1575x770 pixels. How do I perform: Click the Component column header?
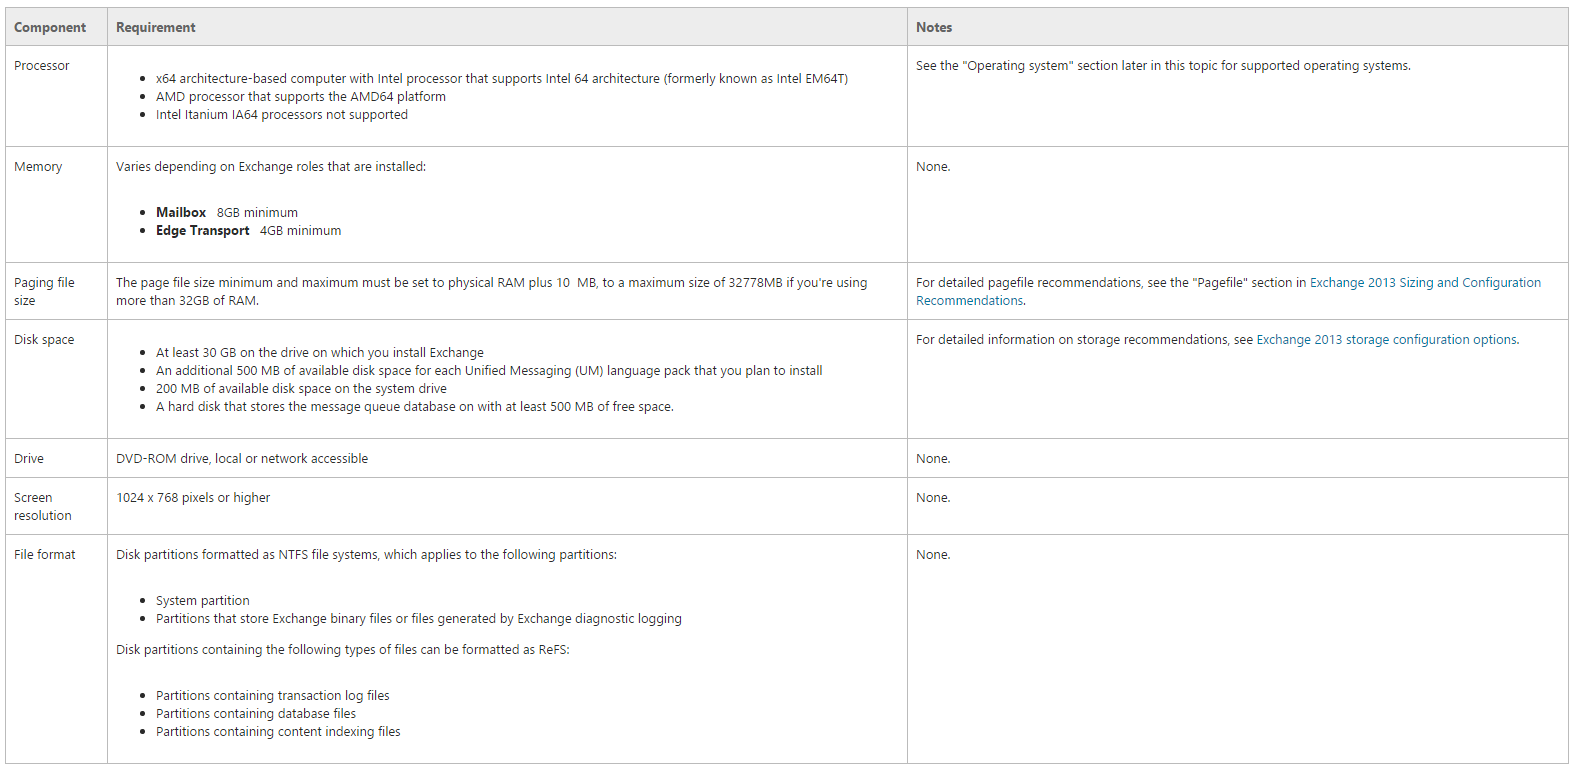click(x=50, y=28)
